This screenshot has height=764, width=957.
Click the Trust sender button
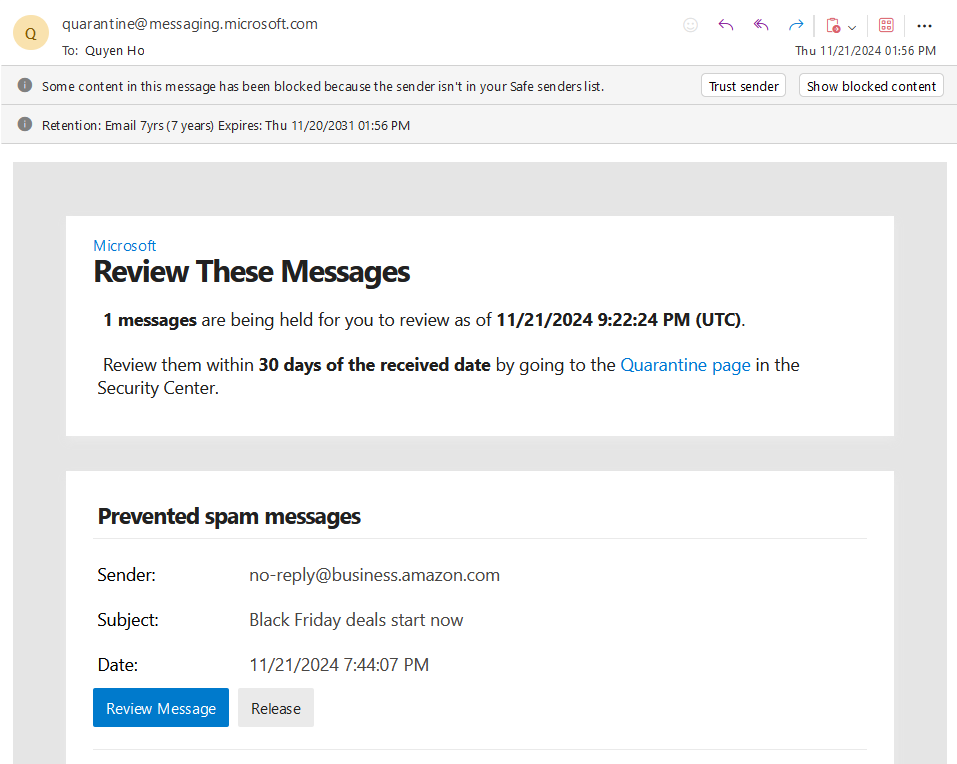click(x=743, y=86)
